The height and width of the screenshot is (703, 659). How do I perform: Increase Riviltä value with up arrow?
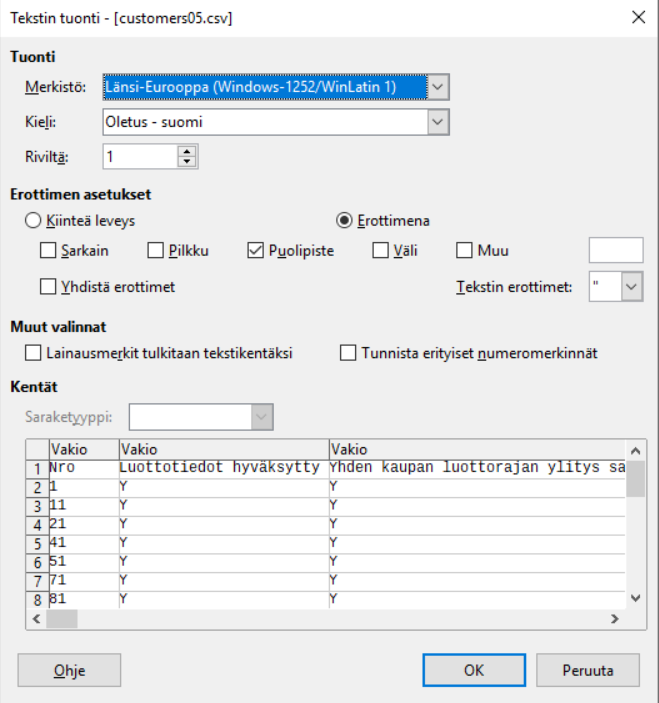click(188, 150)
